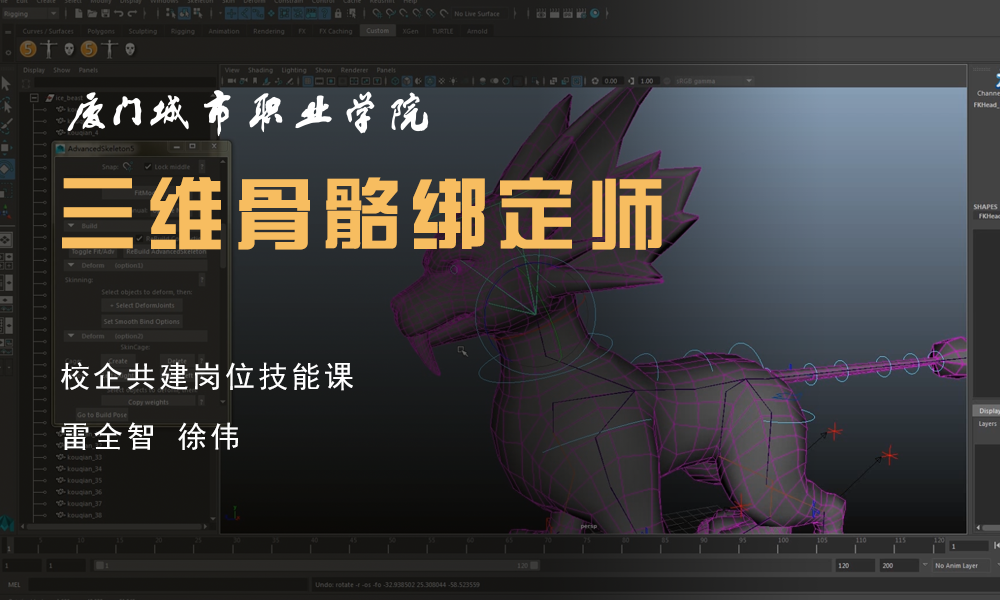
Task: Click the Toggle Fit/Adv button
Action: click(93, 251)
